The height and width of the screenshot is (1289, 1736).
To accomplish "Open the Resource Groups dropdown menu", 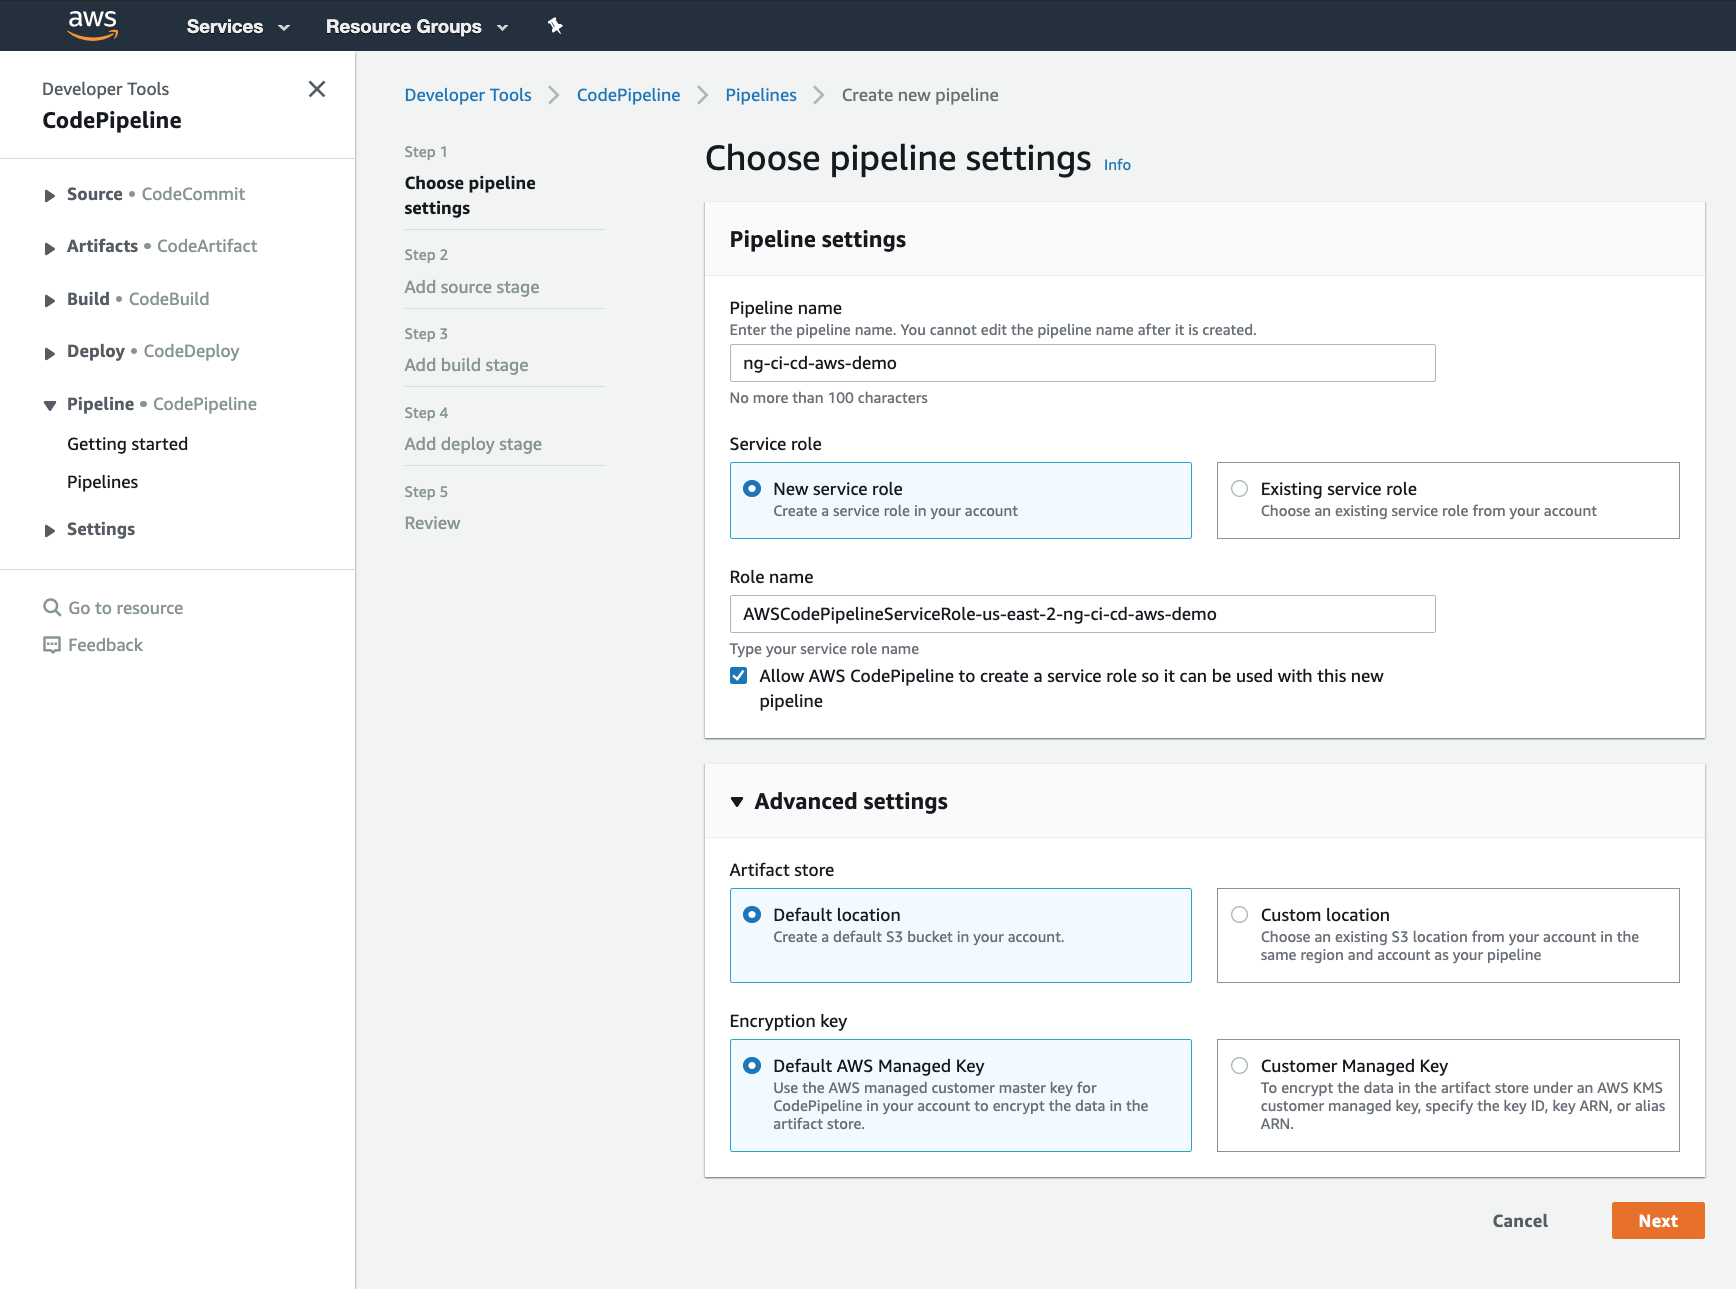I will pos(417,26).
